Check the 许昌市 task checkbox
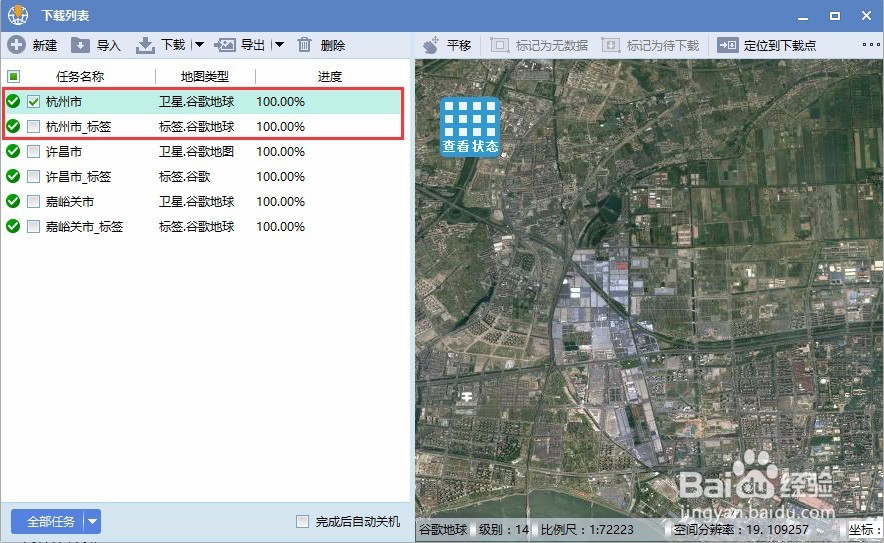The width and height of the screenshot is (884, 543). pyautogui.click(x=33, y=152)
